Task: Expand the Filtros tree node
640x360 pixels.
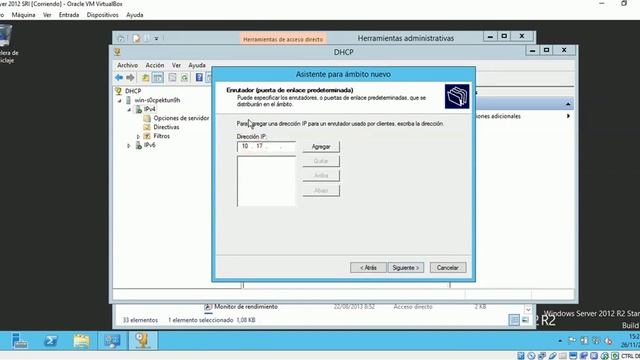Action: [x=138, y=136]
